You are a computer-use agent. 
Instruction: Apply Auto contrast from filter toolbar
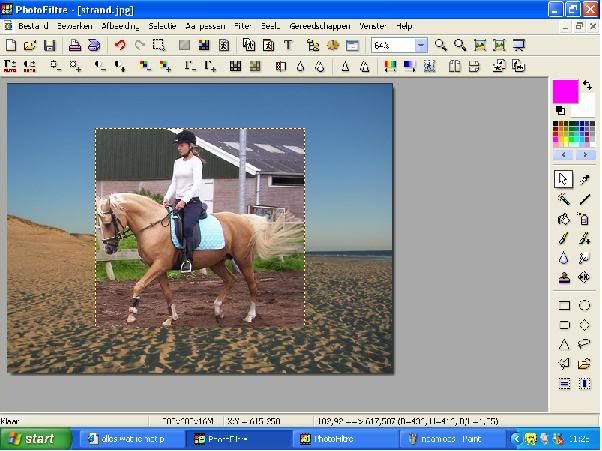pos(30,66)
